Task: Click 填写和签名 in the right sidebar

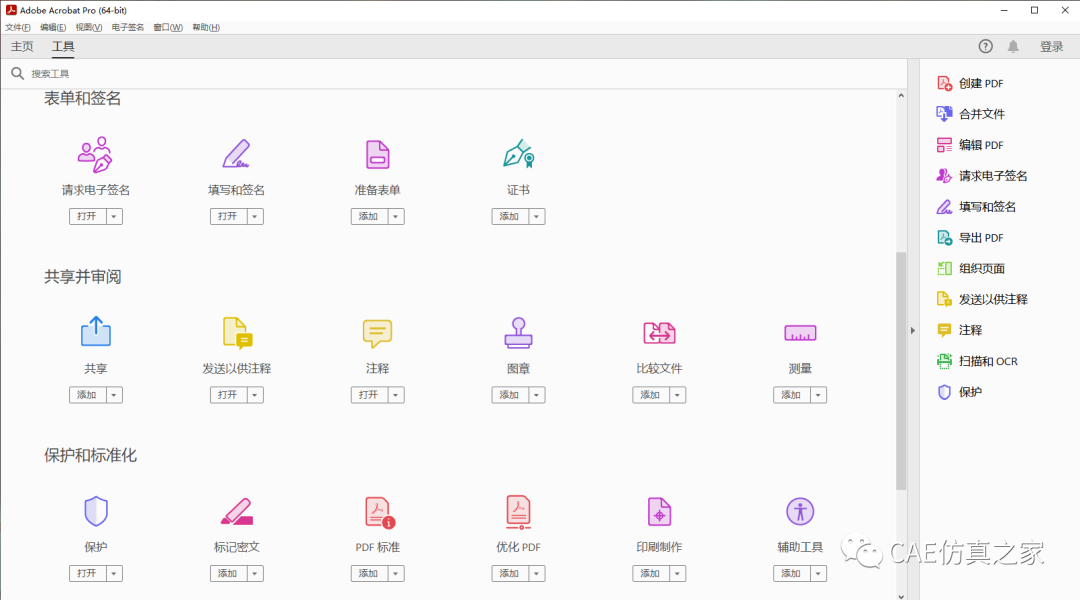Action: coord(976,207)
